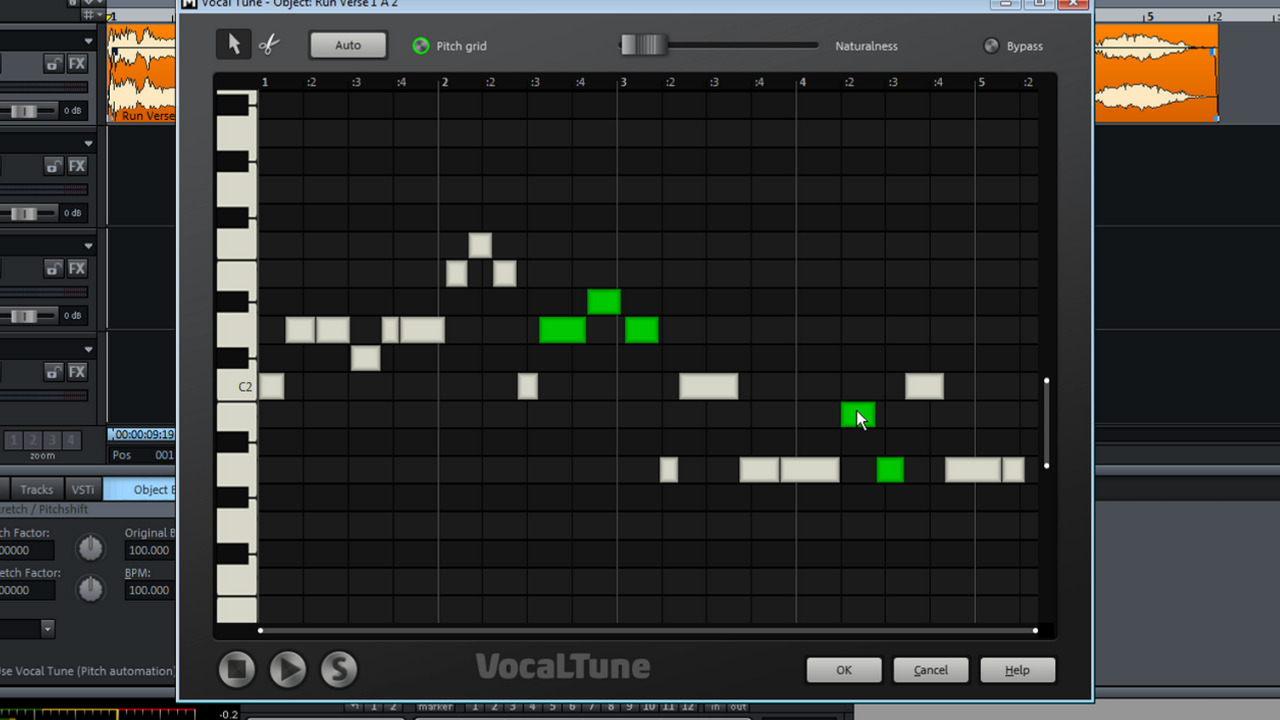The height and width of the screenshot is (720, 1280).
Task: Click the top track's 0 dB value
Action: pyautogui.click(x=73, y=110)
